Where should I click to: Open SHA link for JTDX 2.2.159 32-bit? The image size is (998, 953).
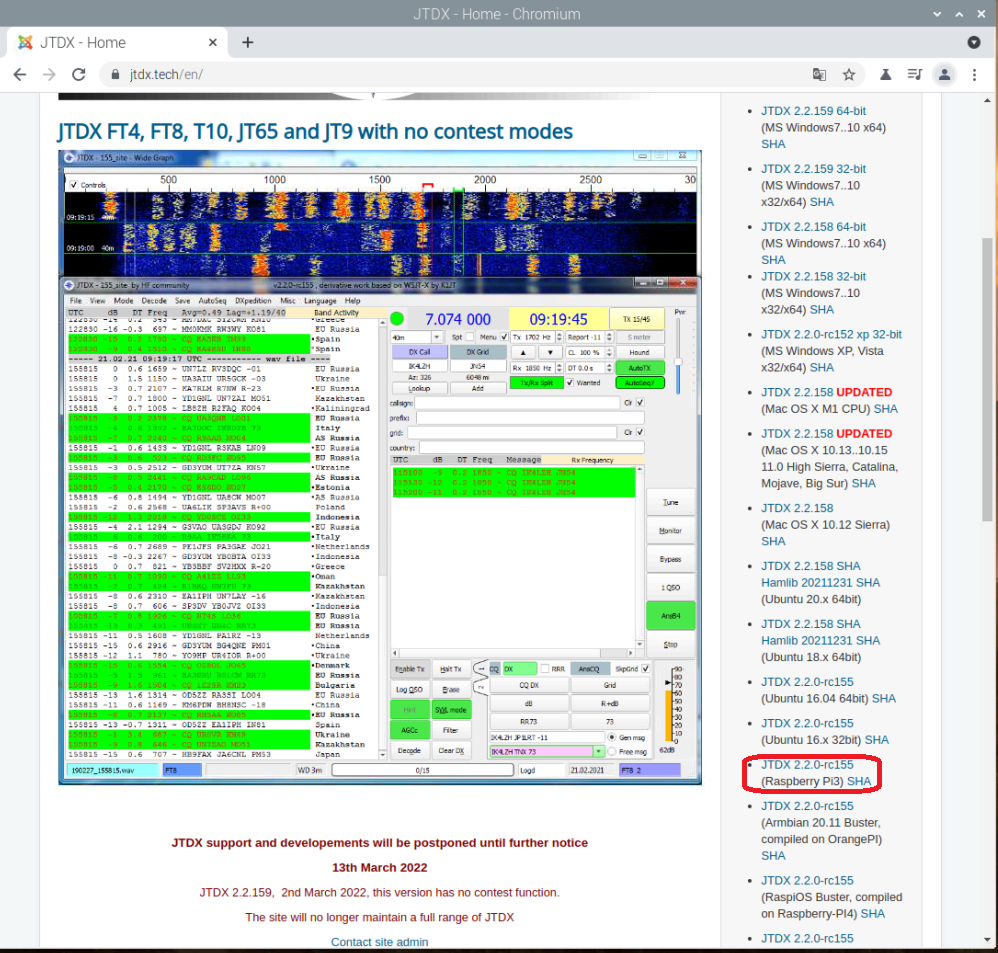(x=822, y=202)
